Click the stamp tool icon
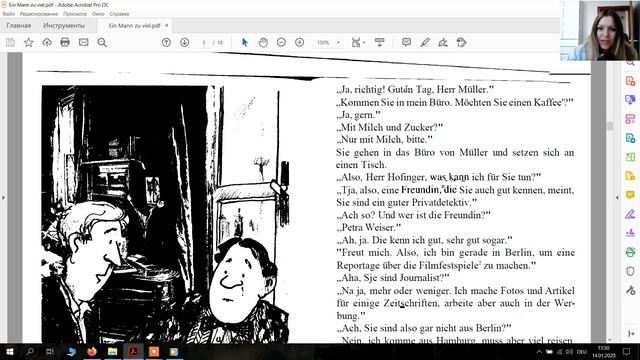This screenshot has width=640, height=360. tap(462, 42)
